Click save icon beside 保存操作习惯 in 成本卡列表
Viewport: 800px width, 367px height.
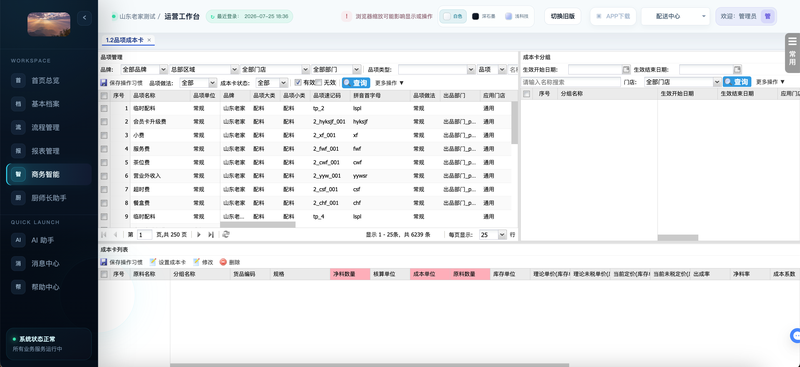point(104,262)
